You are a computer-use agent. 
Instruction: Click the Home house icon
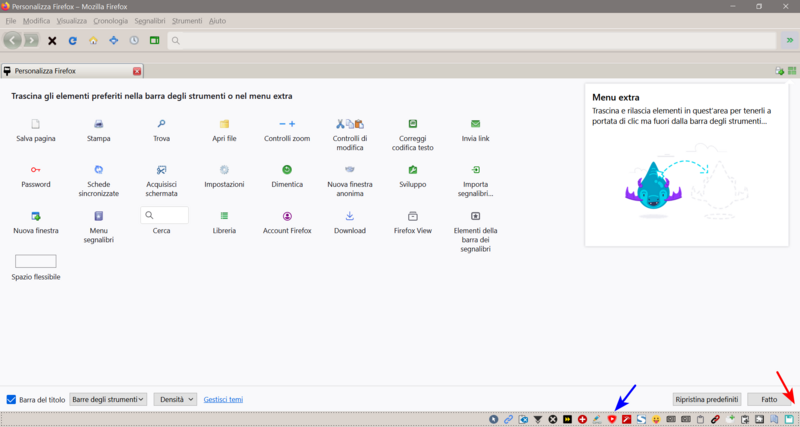(93, 40)
